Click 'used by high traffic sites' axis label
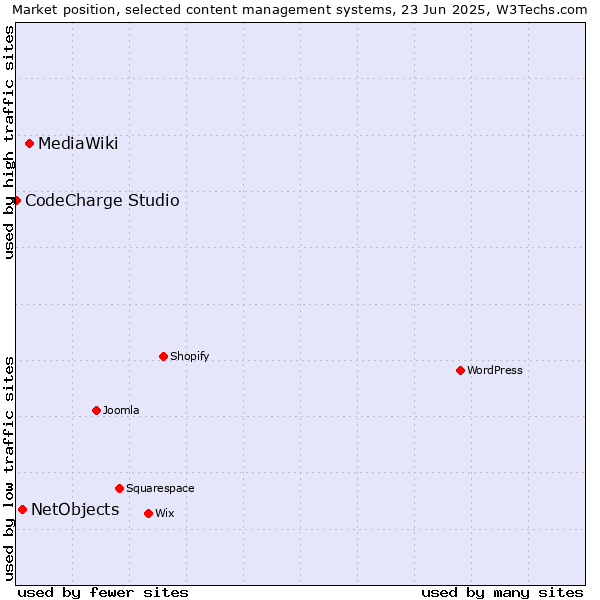600x600 pixels. pos(8,142)
